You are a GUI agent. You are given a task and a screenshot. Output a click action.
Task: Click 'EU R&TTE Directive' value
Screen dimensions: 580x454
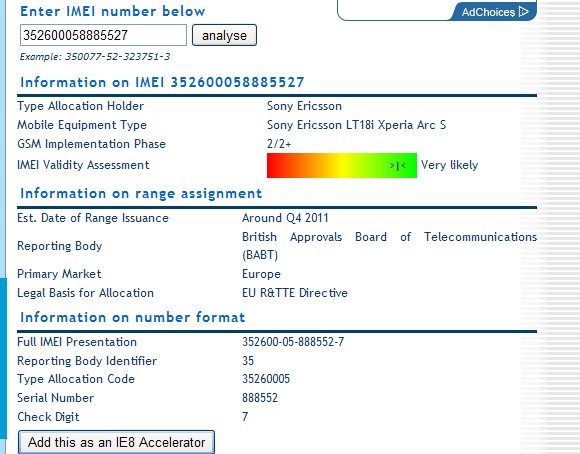coord(295,293)
